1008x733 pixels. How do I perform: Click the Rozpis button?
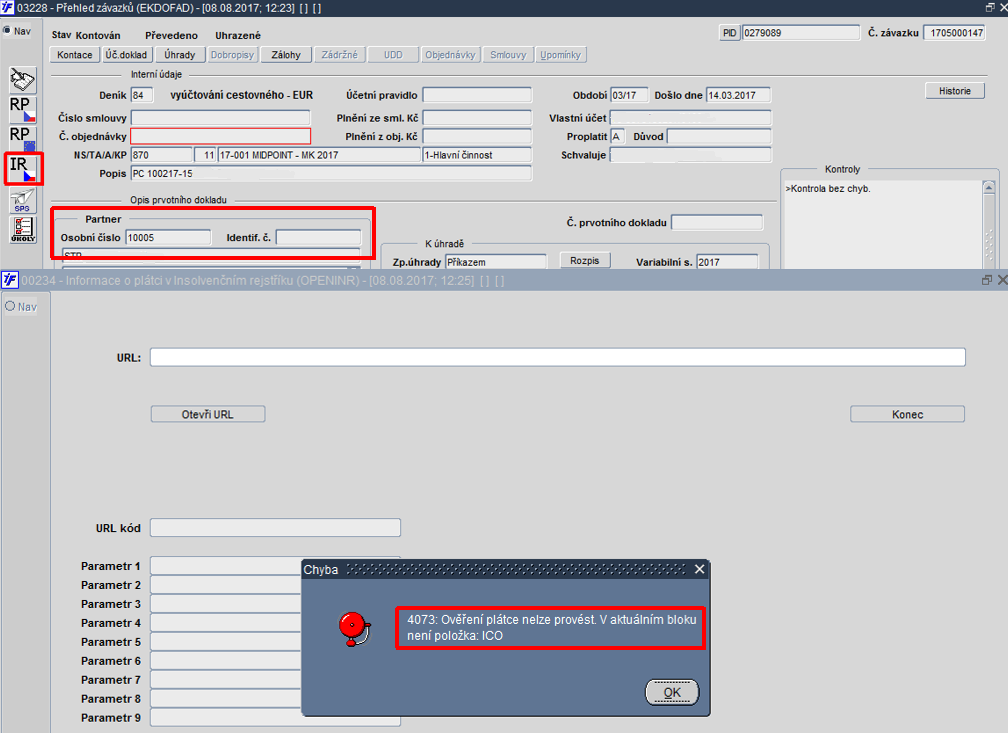tap(584, 260)
